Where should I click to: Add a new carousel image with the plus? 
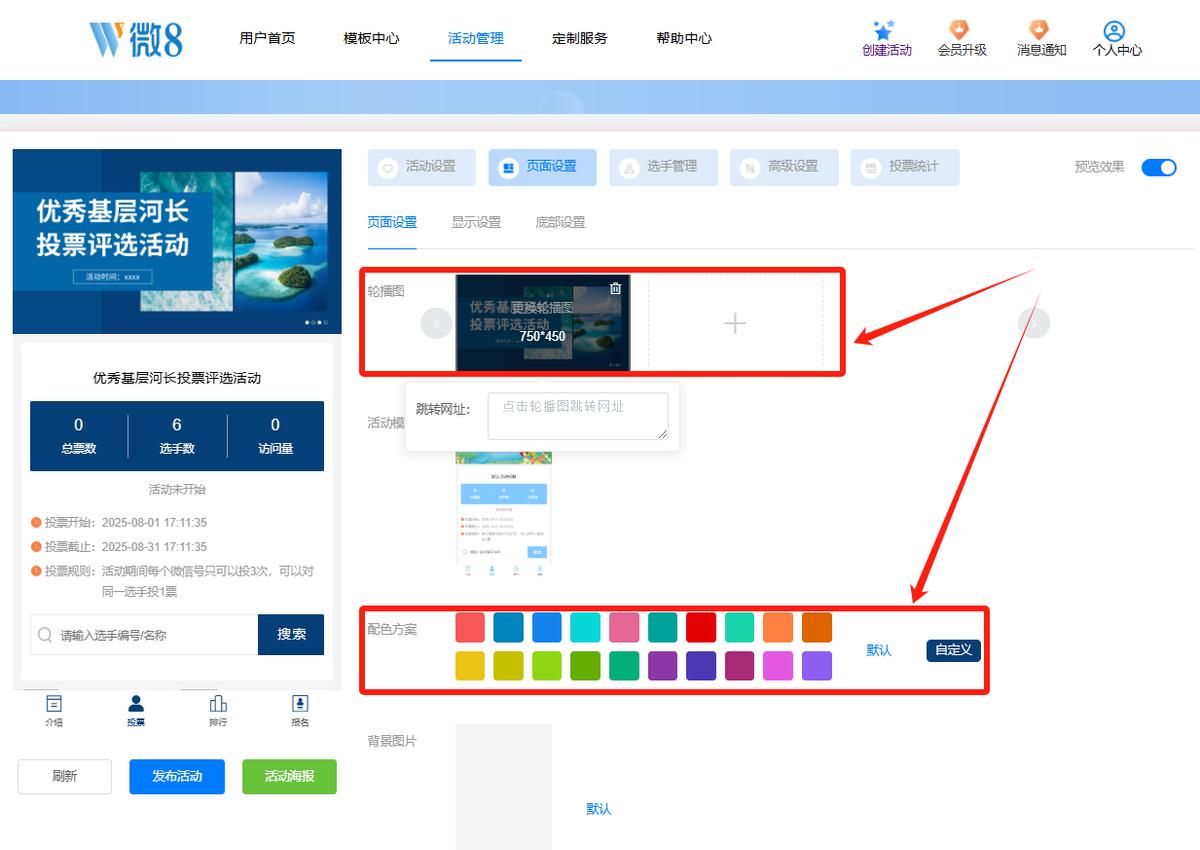[x=735, y=323]
